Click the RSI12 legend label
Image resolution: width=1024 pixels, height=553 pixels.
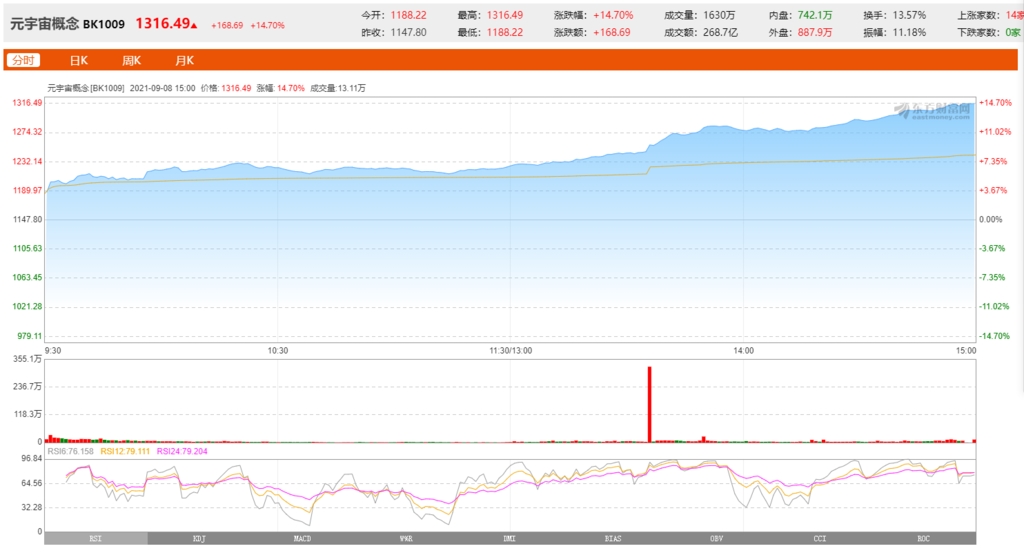126,452
